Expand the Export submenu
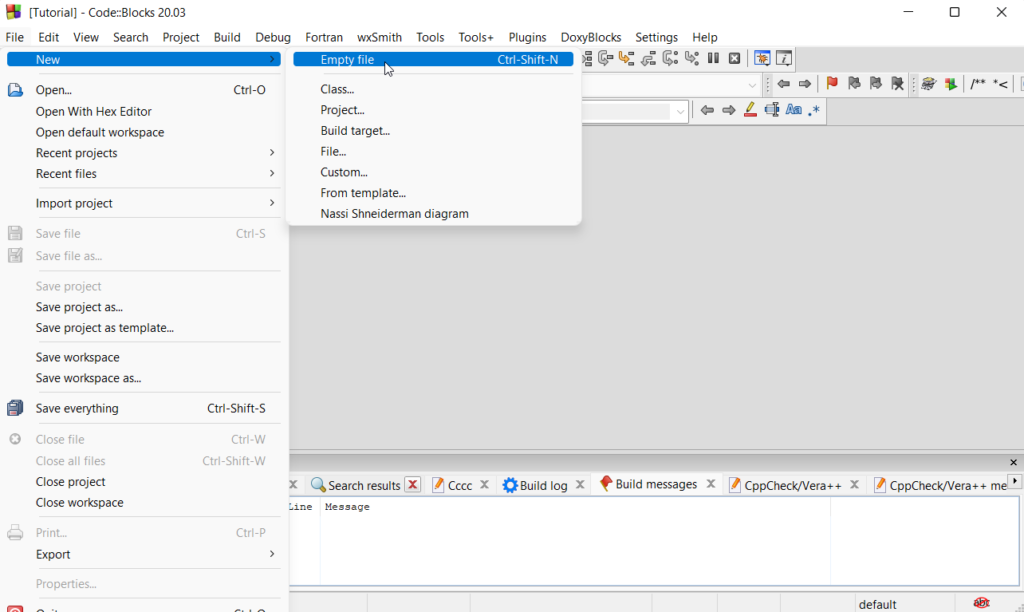Viewport: 1024px width, 612px height. click(x=144, y=554)
